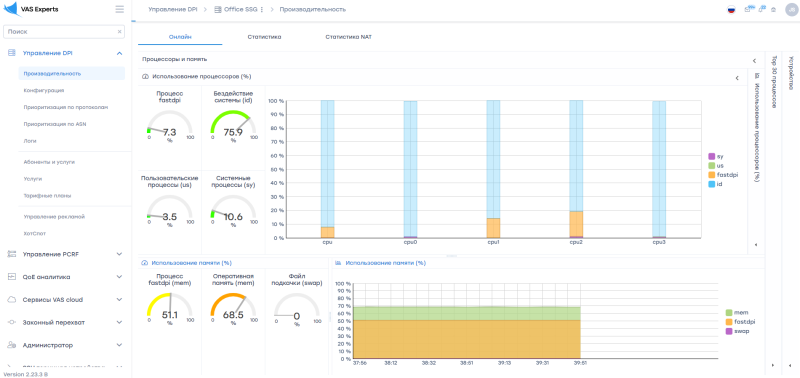Toggle the id series in the CPU legend
The width and height of the screenshot is (800, 378).
pyautogui.click(x=715, y=184)
